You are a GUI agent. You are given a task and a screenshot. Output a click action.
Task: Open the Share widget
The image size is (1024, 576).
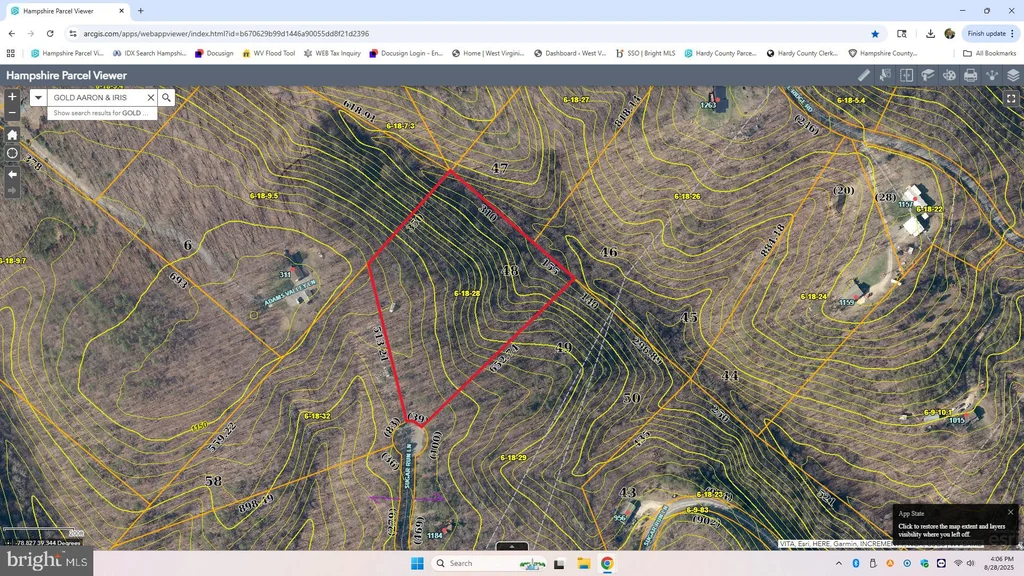tap(991, 76)
